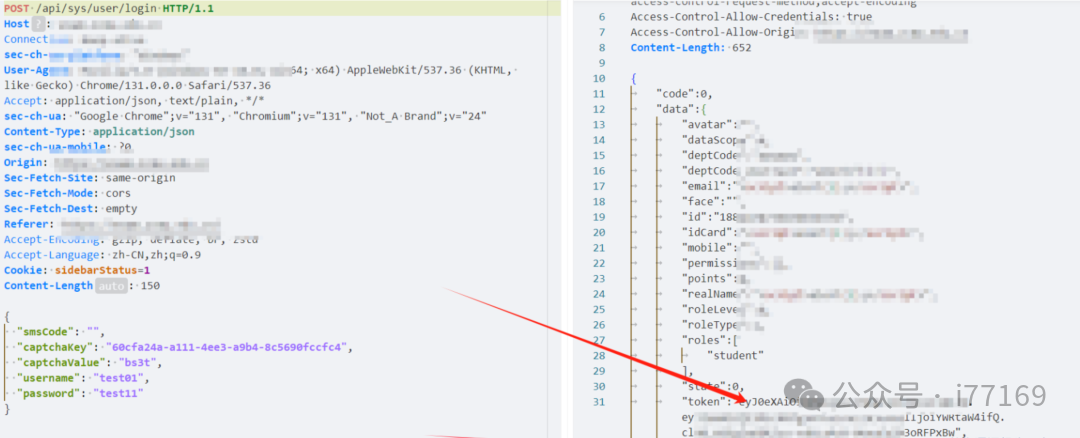Click the "student" role value
The height and width of the screenshot is (438, 1080).
(x=735, y=355)
